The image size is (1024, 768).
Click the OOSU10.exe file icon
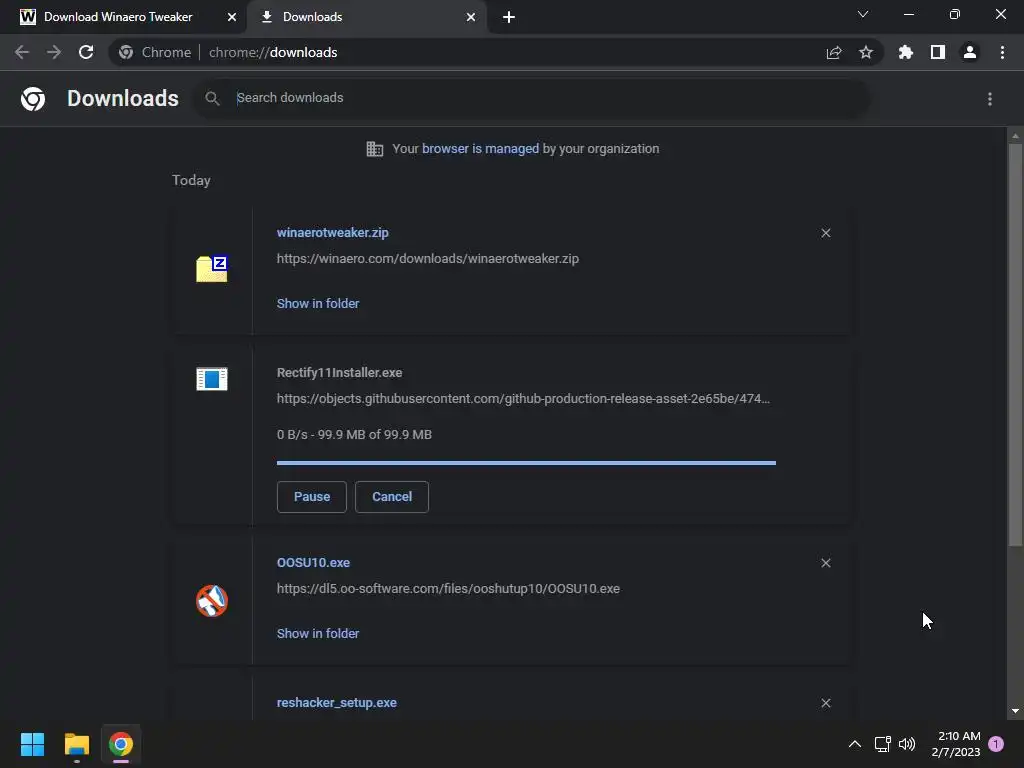point(212,601)
